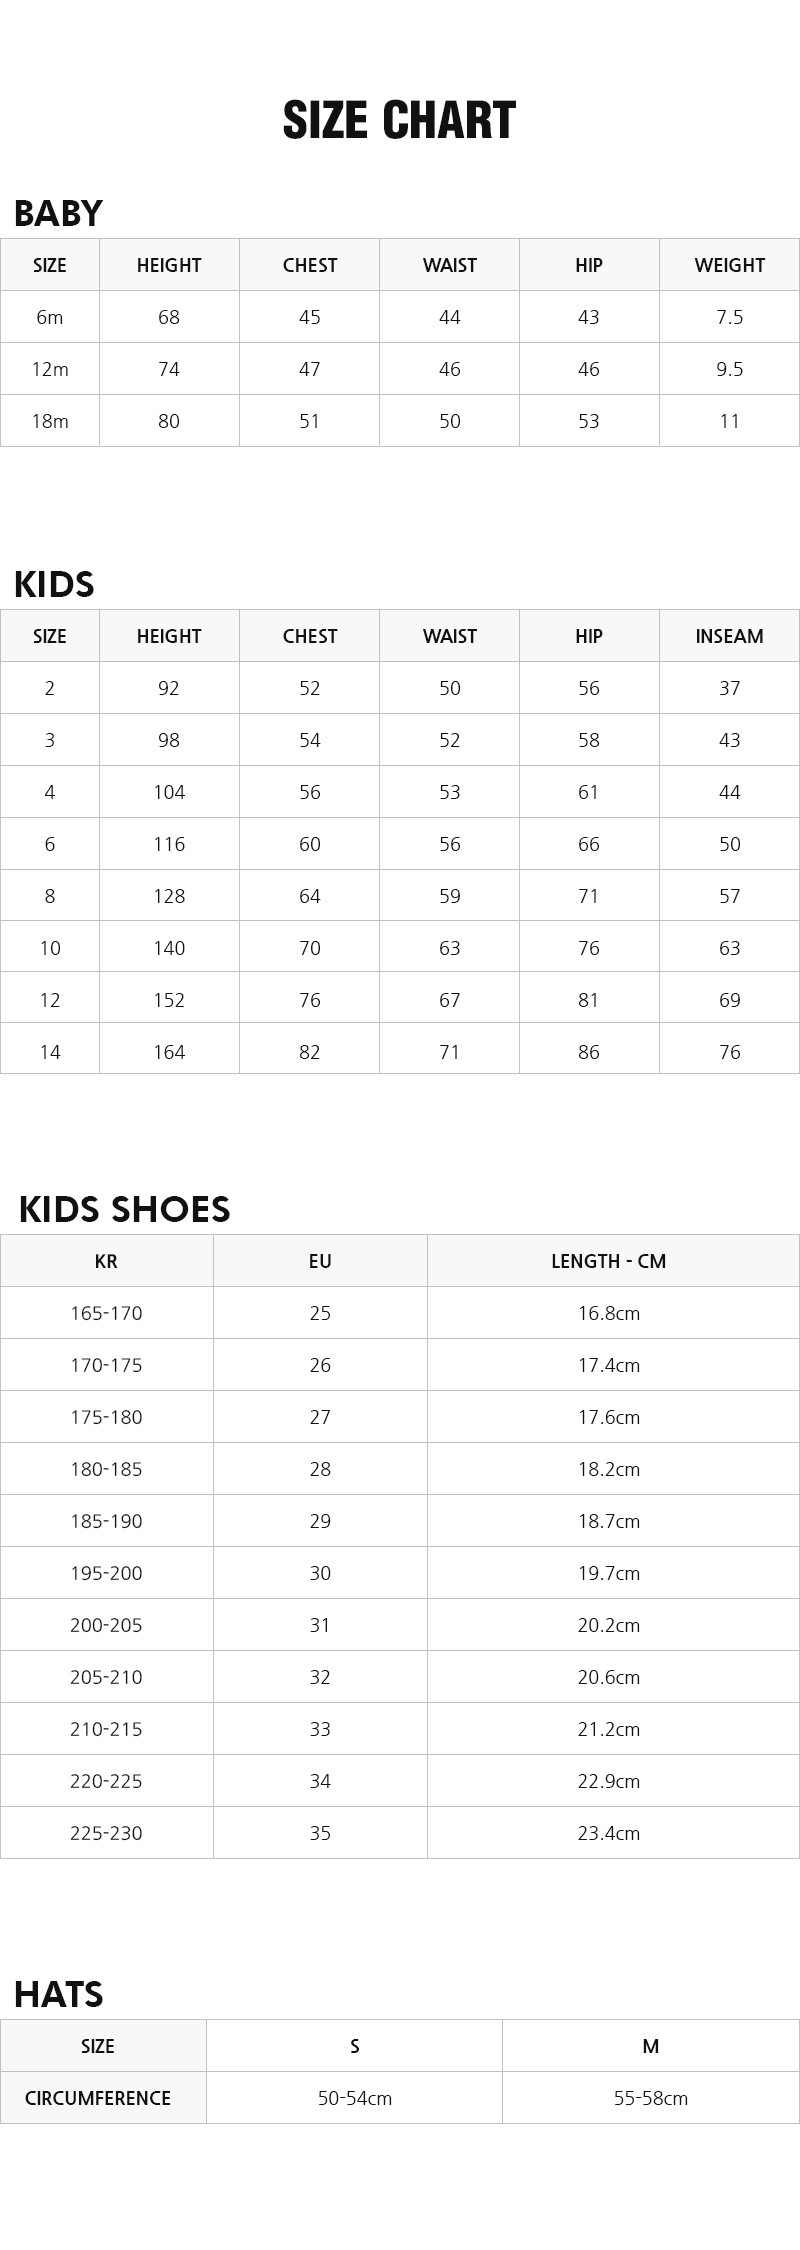Click the SIZE CHART title heading
The width and height of the screenshot is (800, 2250).
(x=399, y=120)
